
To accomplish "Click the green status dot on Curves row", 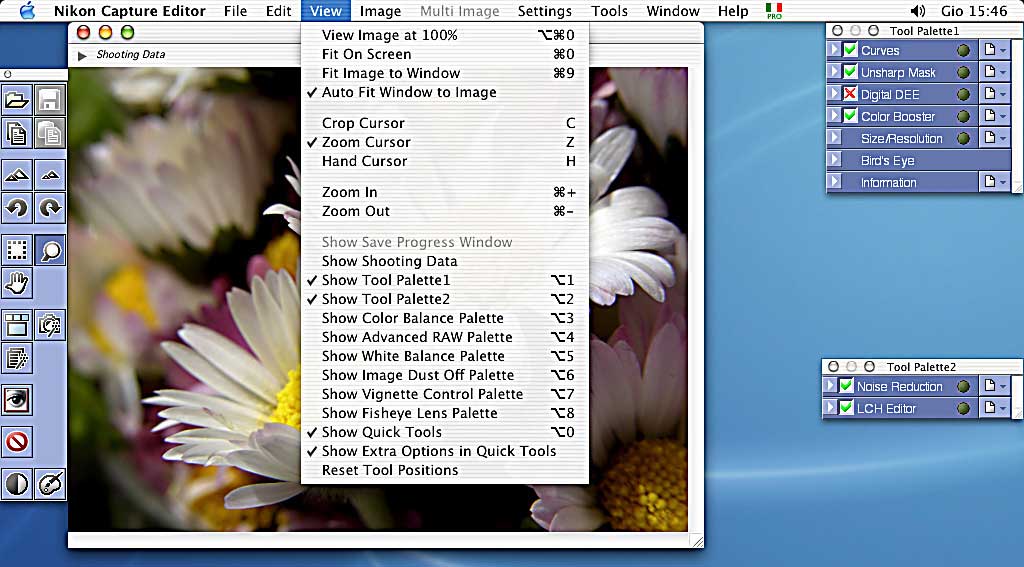I will [963, 50].
